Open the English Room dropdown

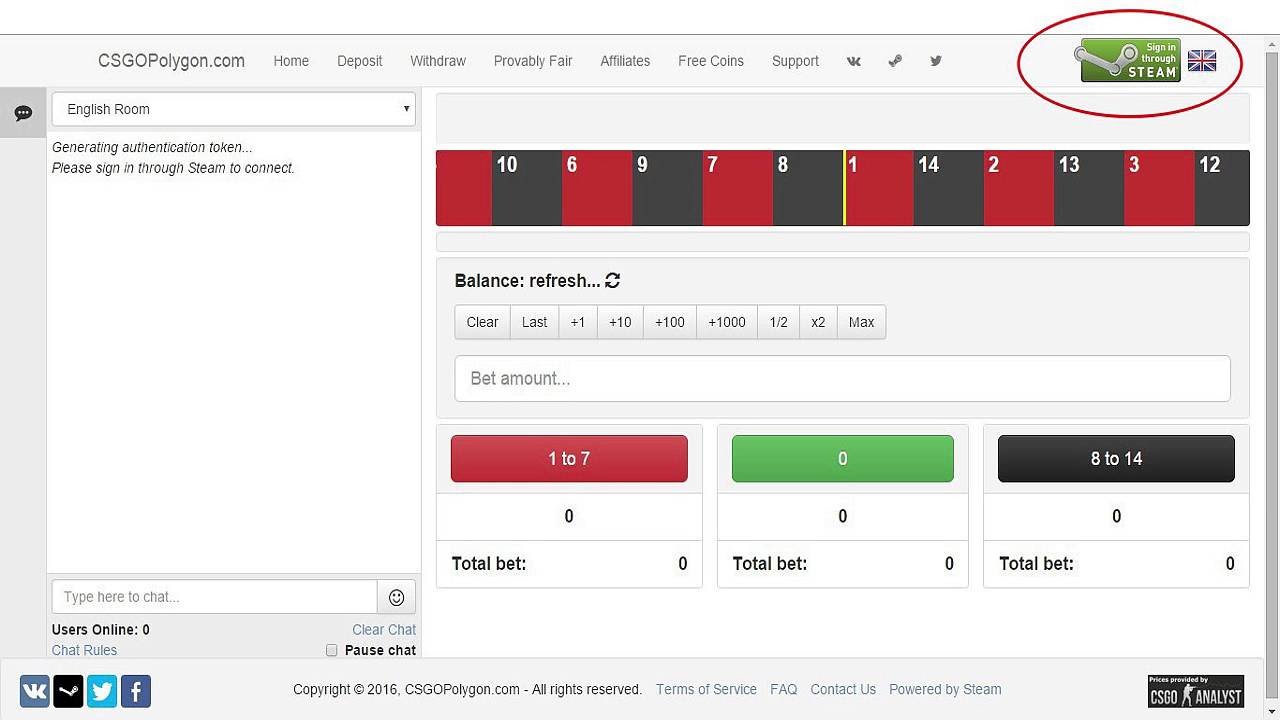[x=234, y=109]
